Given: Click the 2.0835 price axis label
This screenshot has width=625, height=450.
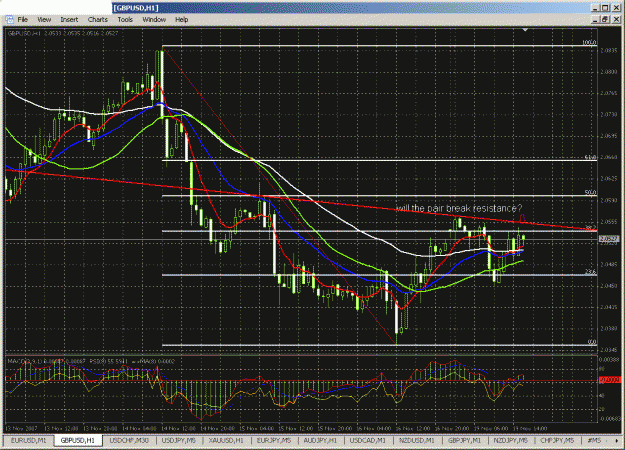Looking at the screenshot, I should (609, 50).
